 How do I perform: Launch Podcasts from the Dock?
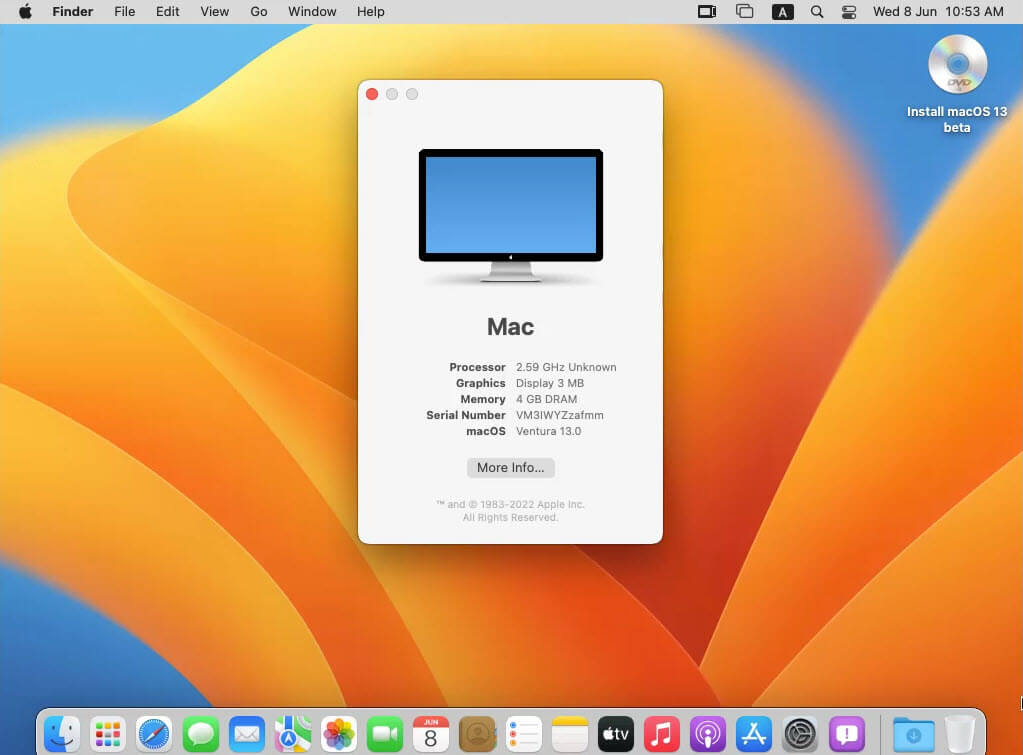click(x=707, y=734)
